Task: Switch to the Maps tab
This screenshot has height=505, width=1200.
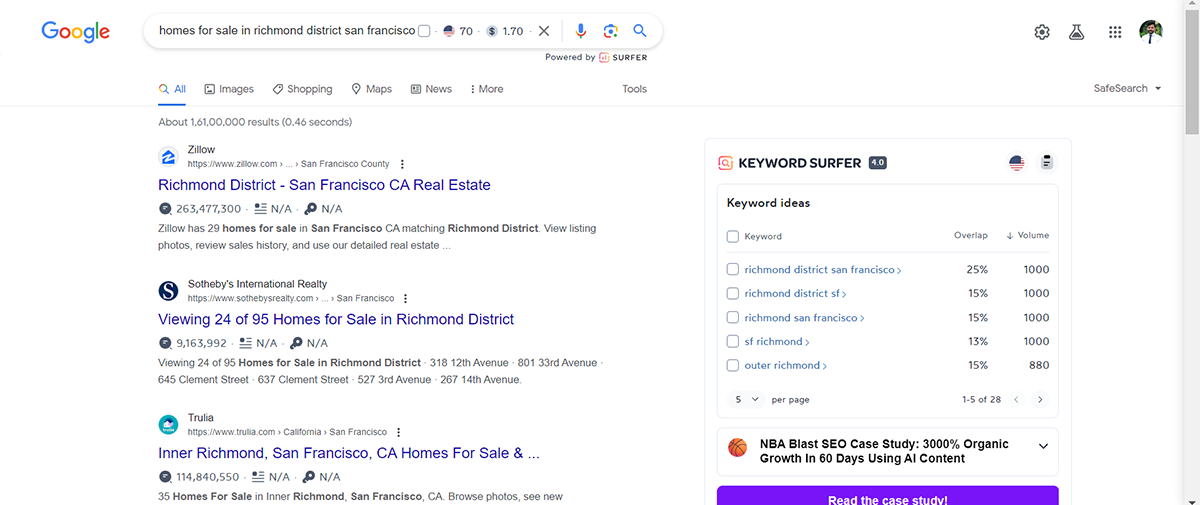Action: pyautogui.click(x=371, y=89)
